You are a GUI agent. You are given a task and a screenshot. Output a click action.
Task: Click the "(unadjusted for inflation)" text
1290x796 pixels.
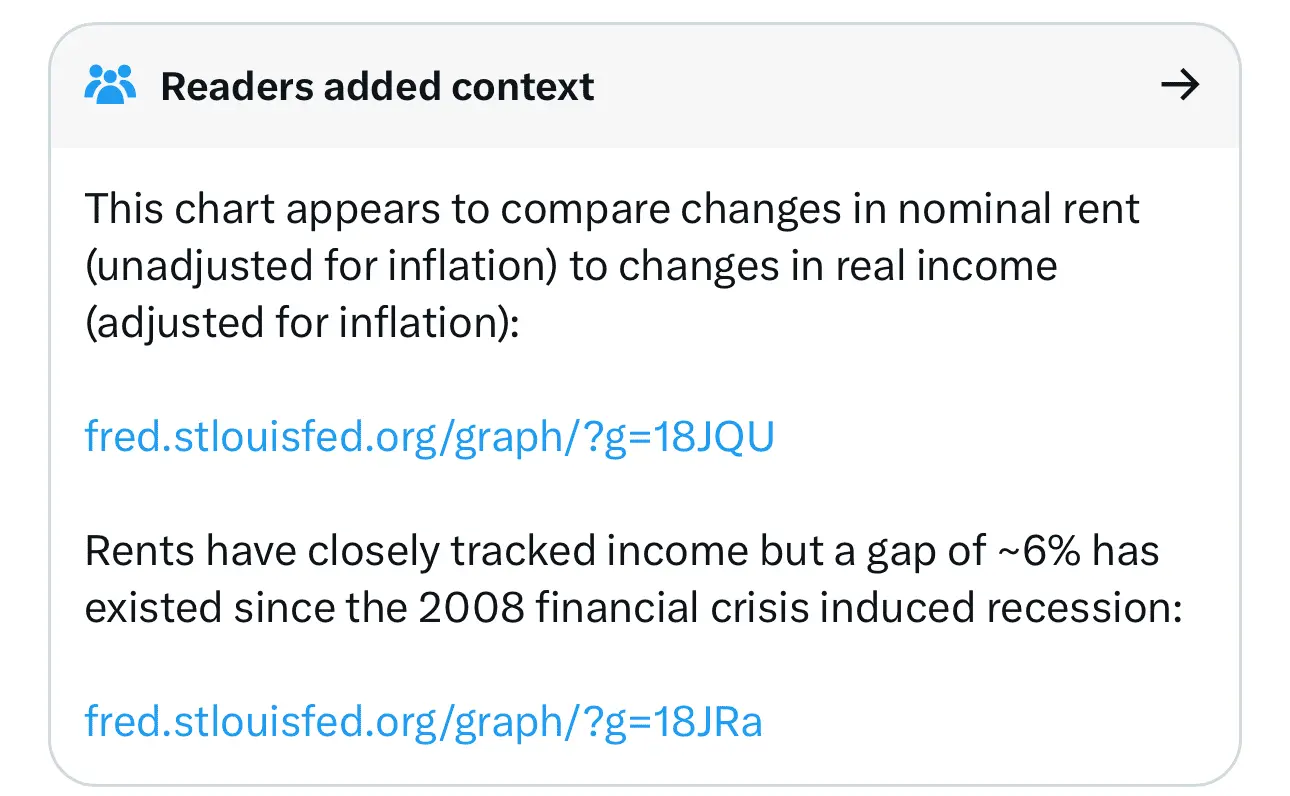click(x=320, y=267)
